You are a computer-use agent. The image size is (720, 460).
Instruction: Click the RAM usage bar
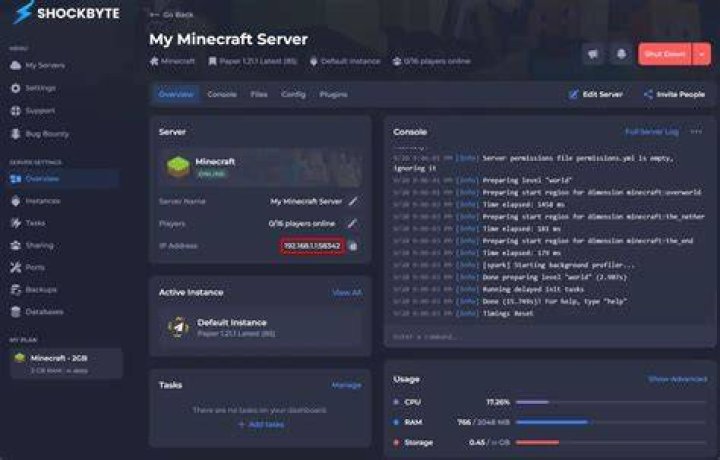click(x=611, y=422)
